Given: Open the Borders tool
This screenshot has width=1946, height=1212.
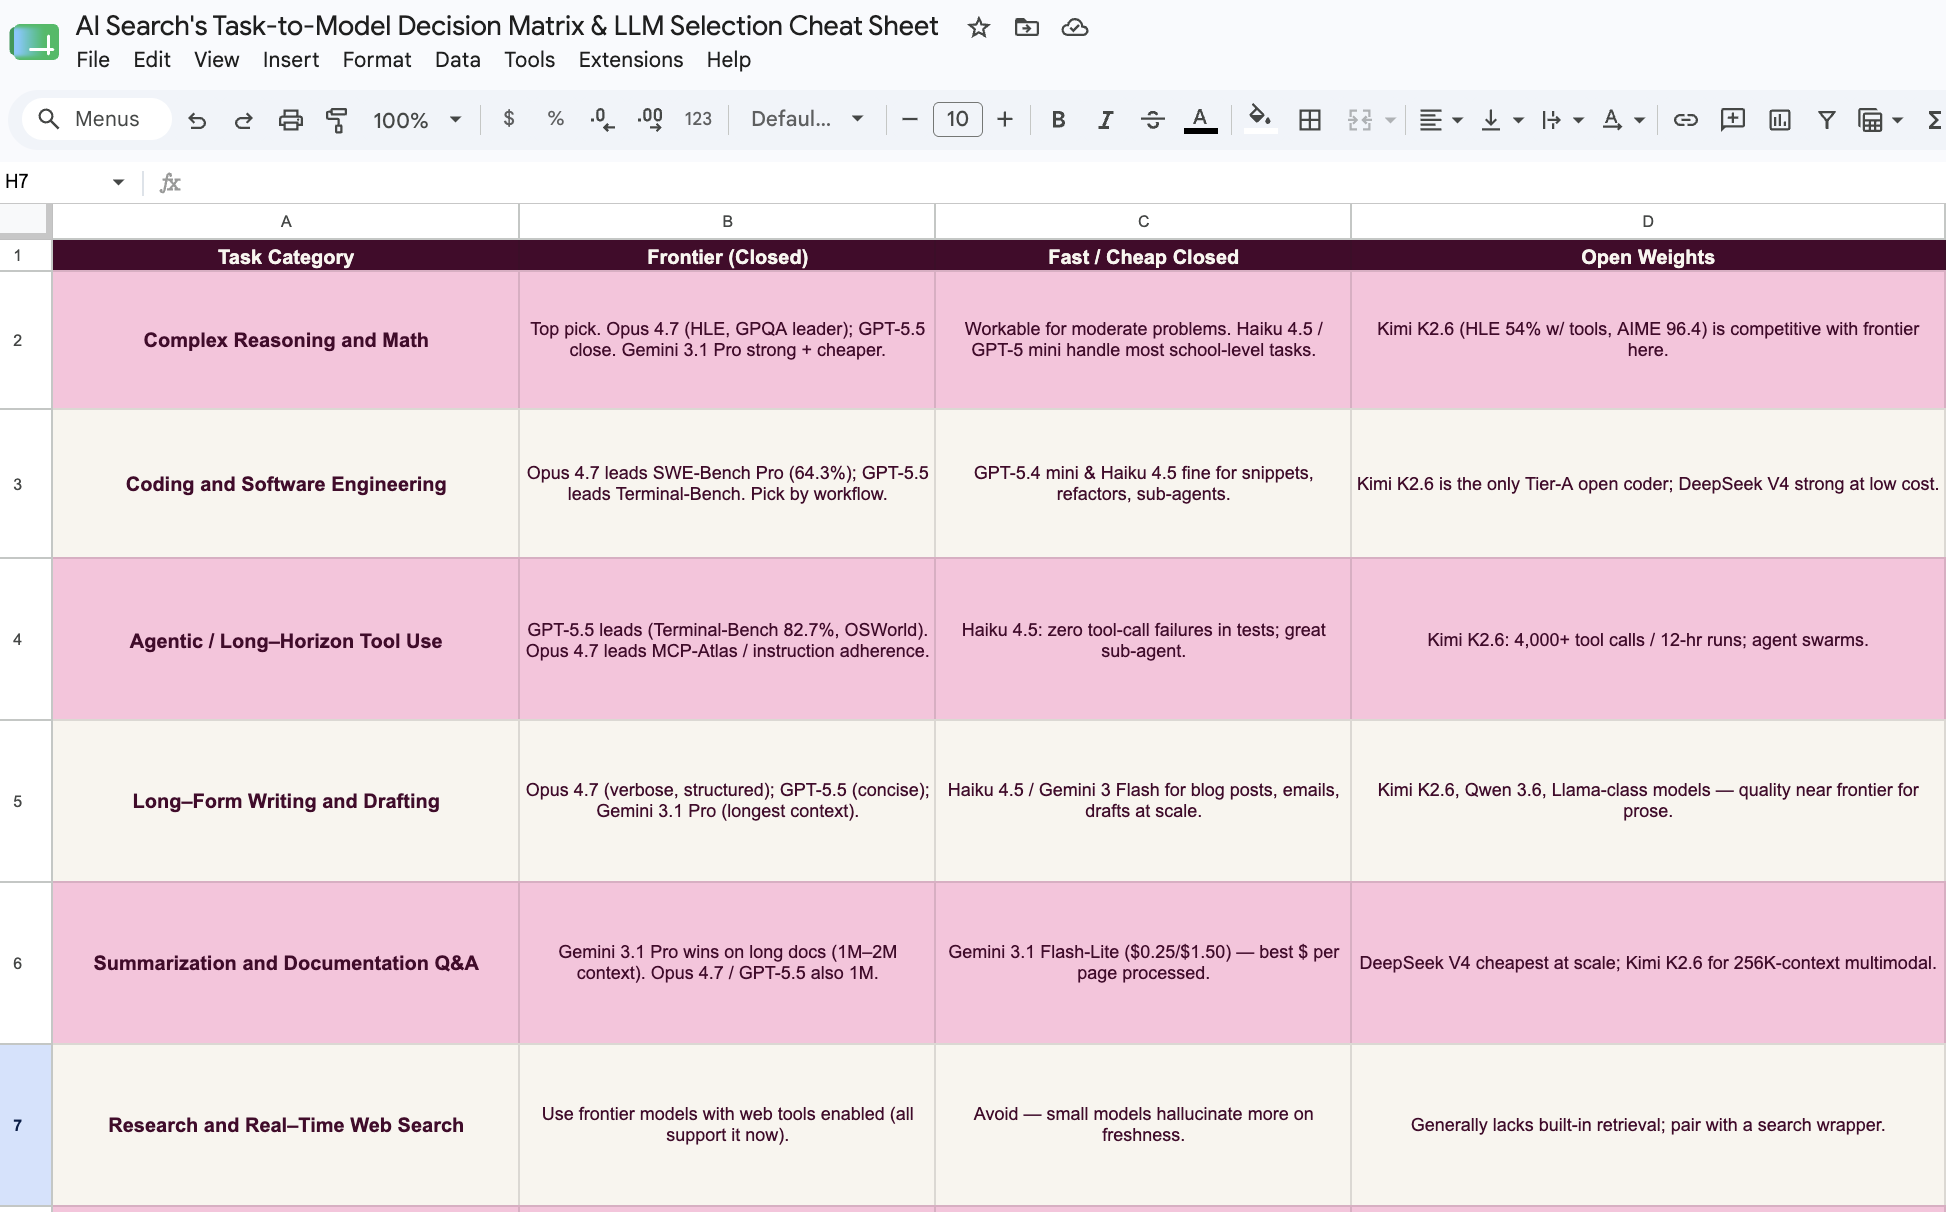Looking at the screenshot, I should pos(1310,120).
